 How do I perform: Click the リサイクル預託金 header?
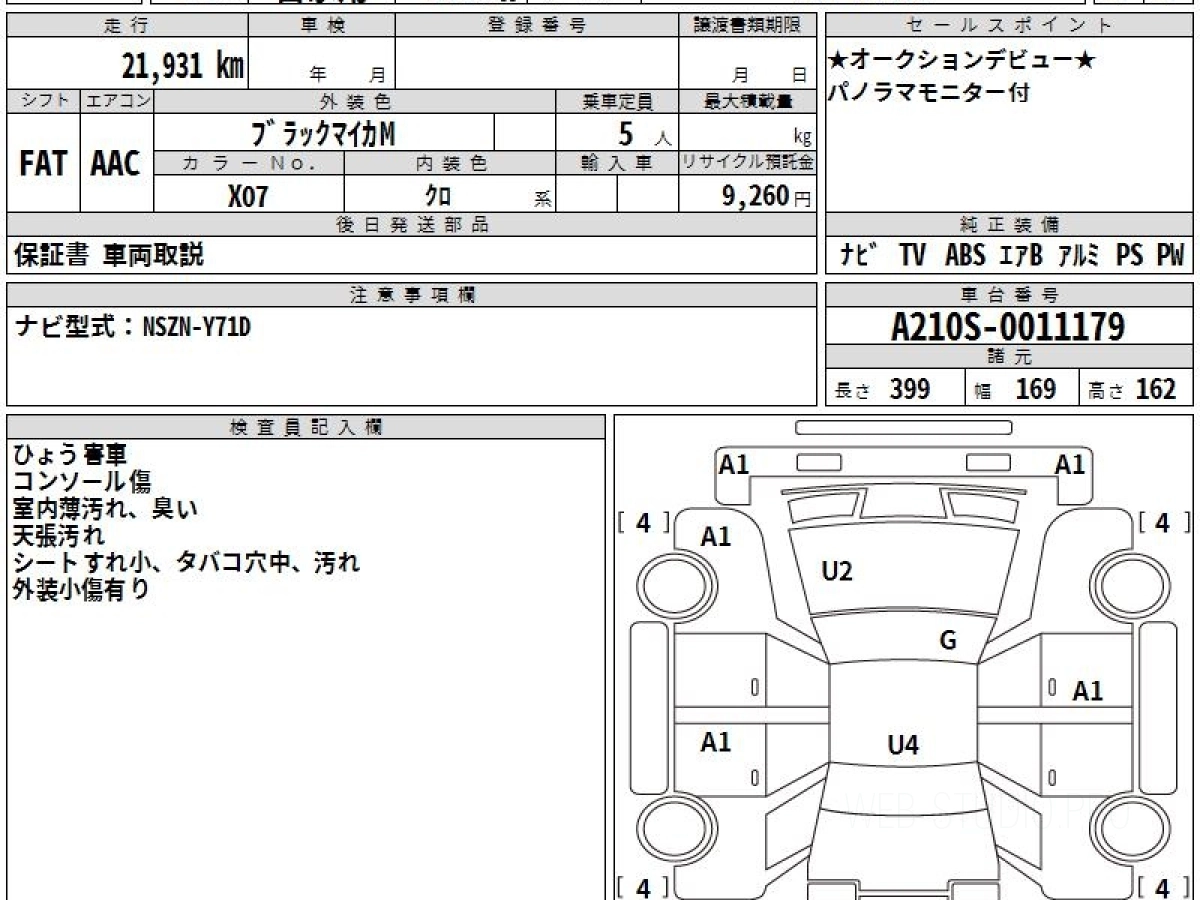747,163
